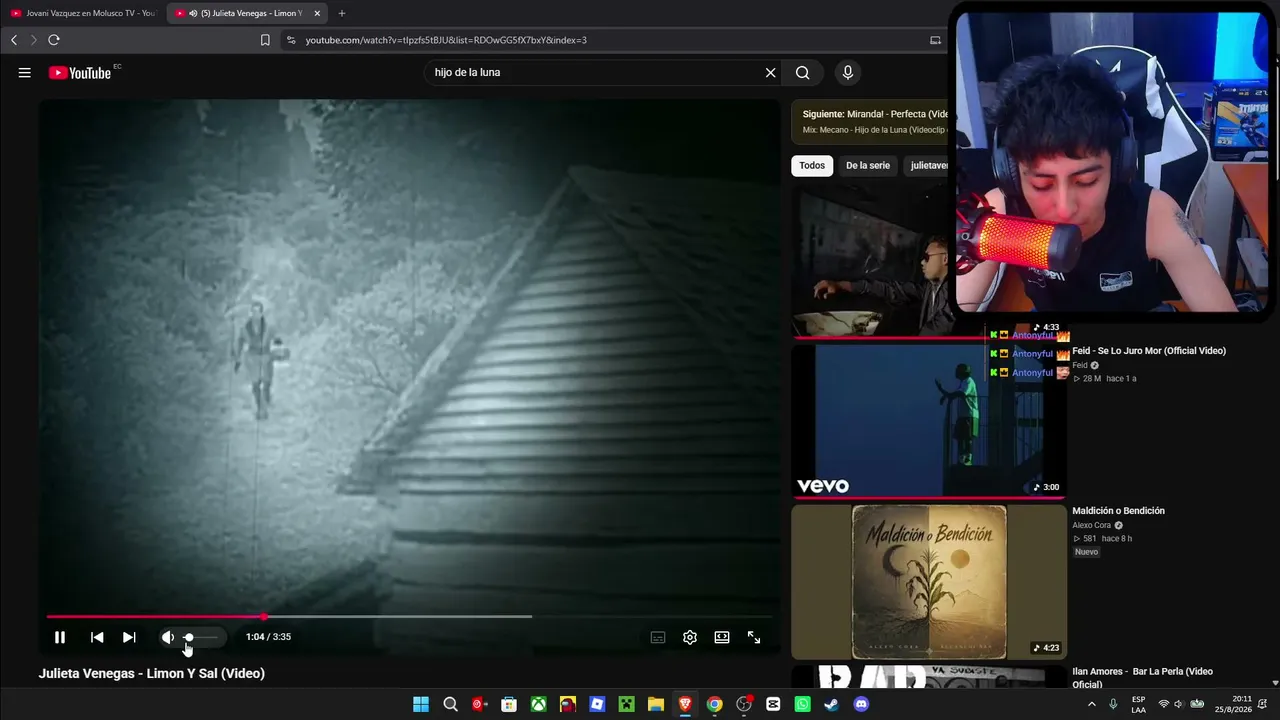The width and height of the screenshot is (1280, 720).
Task: Open WhatsApp from the taskbar
Action: 802,704
